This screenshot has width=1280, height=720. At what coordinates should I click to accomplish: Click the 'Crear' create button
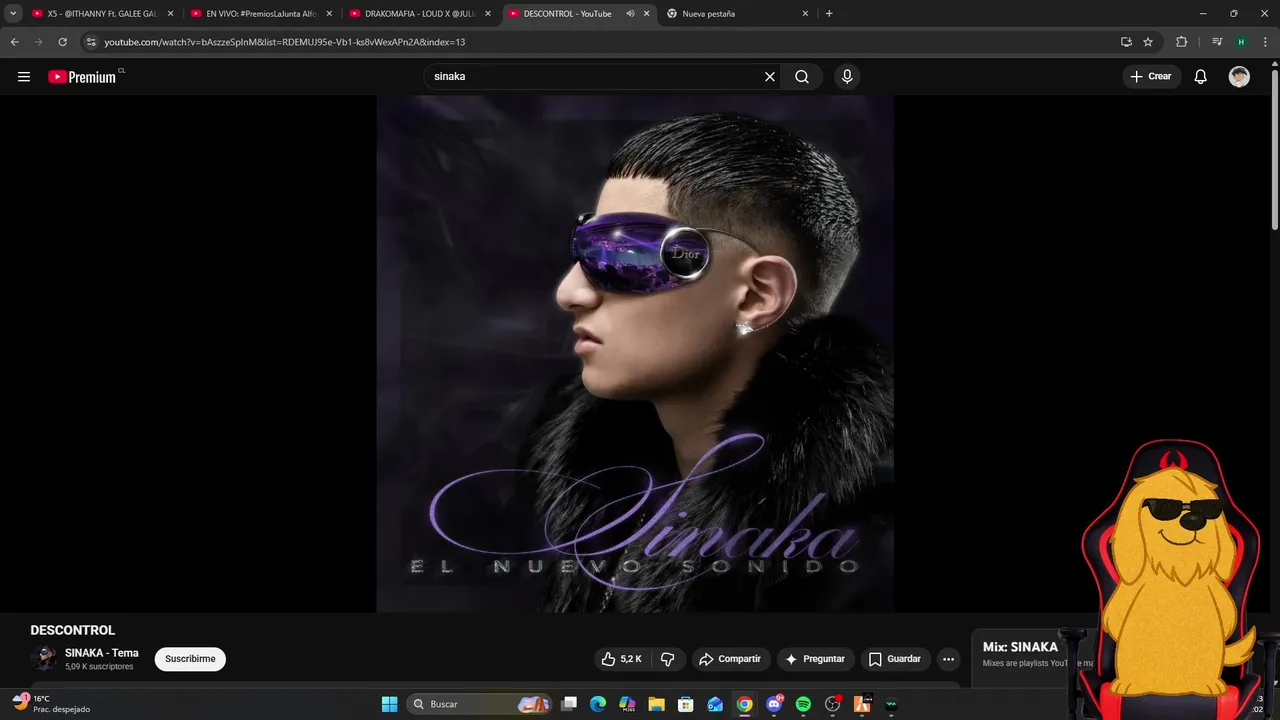coord(1151,77)
